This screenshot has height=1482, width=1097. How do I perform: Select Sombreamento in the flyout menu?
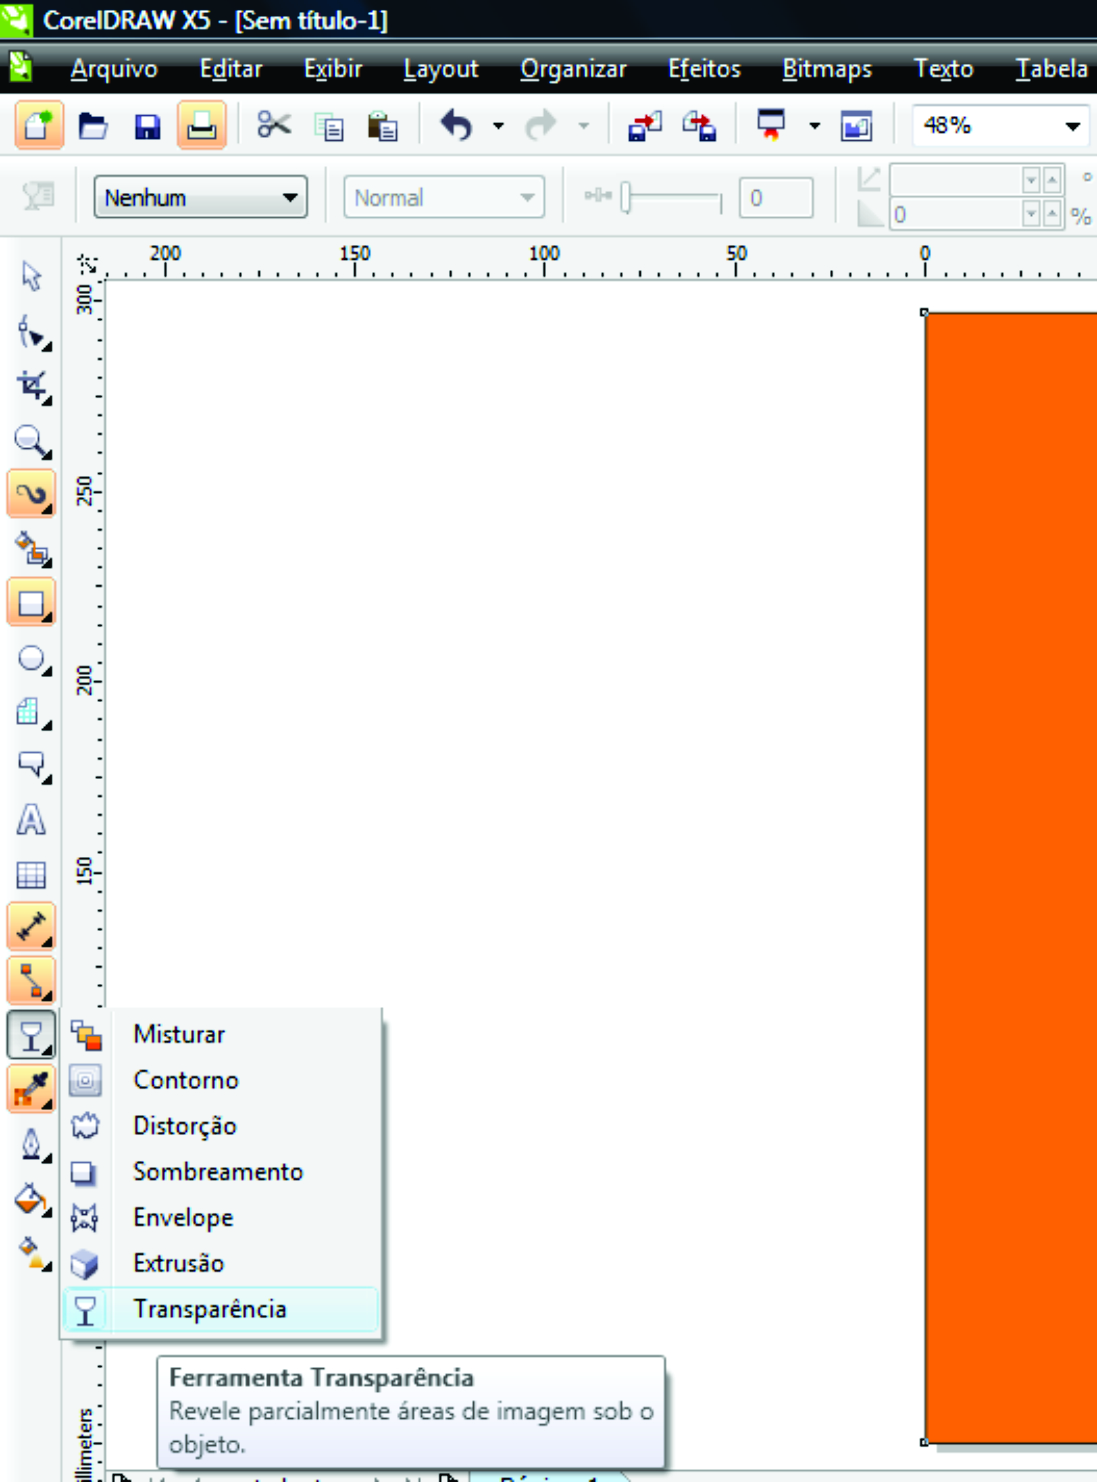(218, 1171)
